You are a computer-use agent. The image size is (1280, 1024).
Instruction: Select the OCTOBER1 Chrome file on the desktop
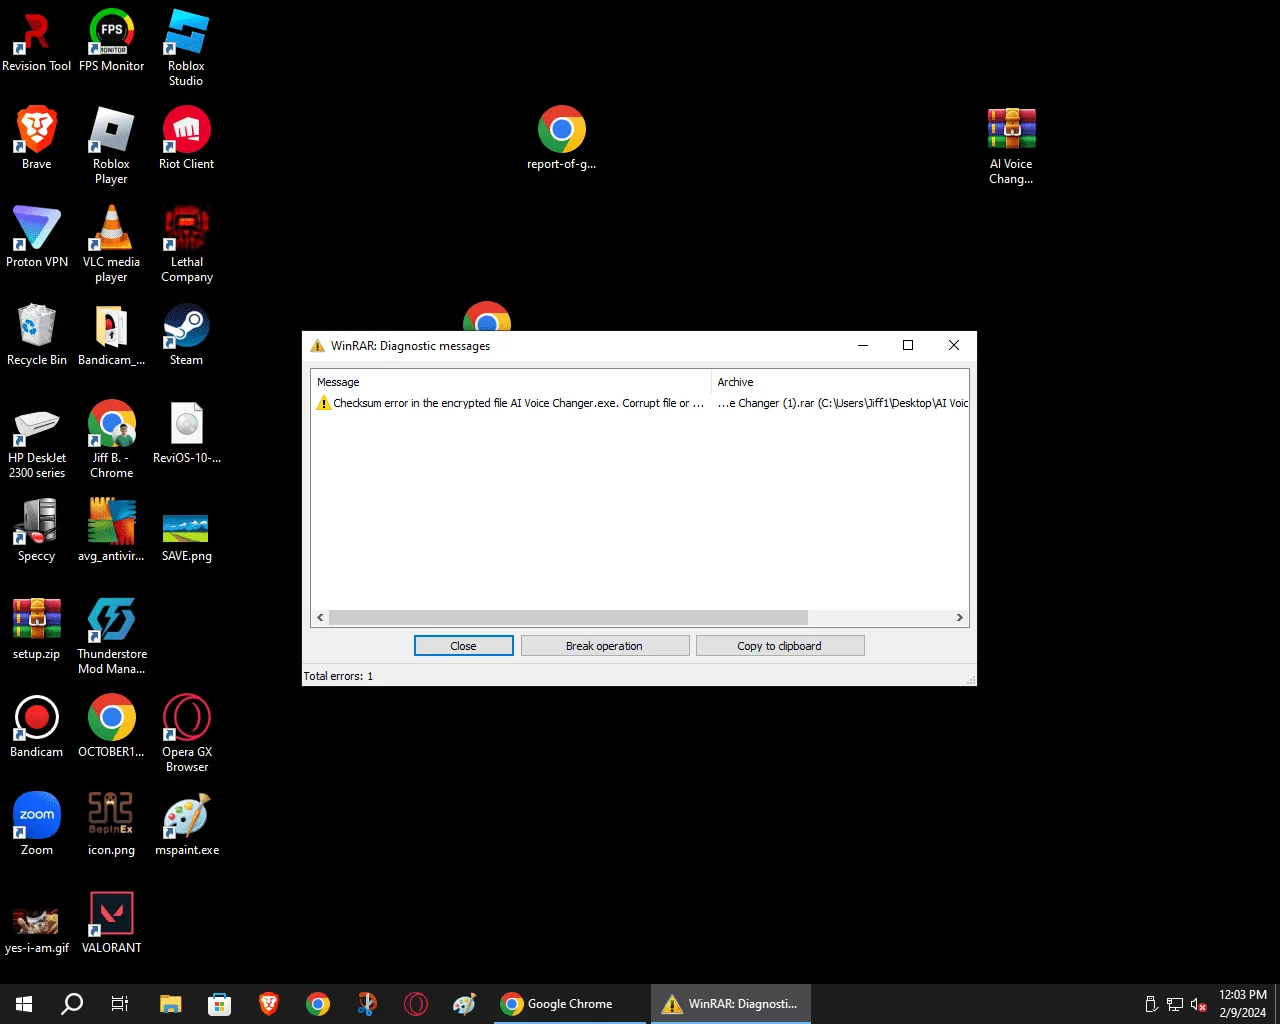pos(111,726)
